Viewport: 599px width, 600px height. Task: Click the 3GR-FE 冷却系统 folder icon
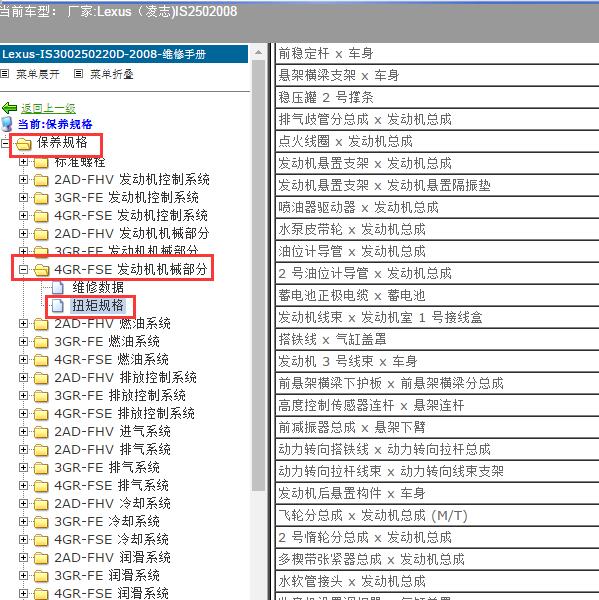click(41, 522)
